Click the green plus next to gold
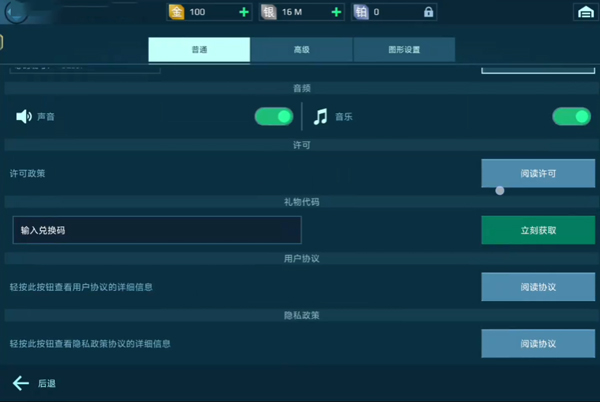Viewport: 600px width, 402px height. (244, 12)
